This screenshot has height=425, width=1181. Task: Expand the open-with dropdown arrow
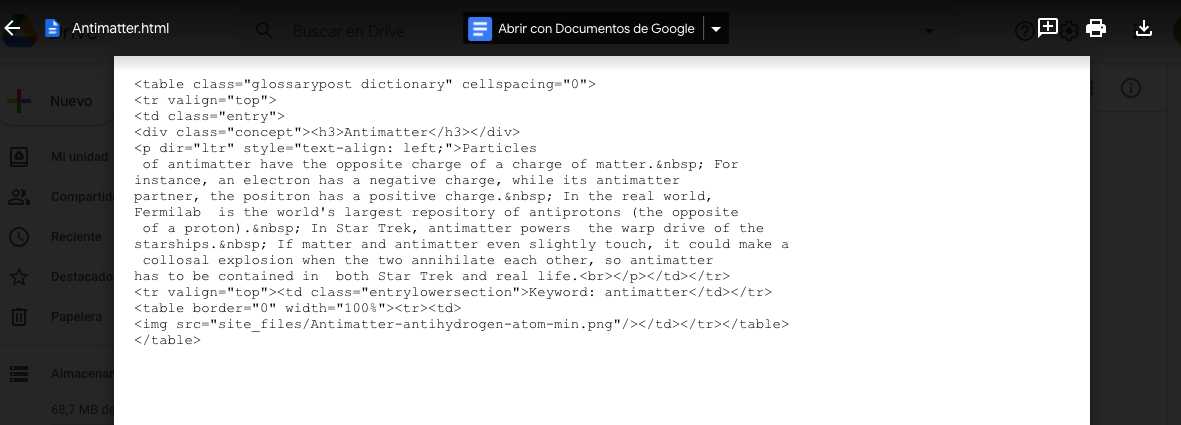coord(716,29)
